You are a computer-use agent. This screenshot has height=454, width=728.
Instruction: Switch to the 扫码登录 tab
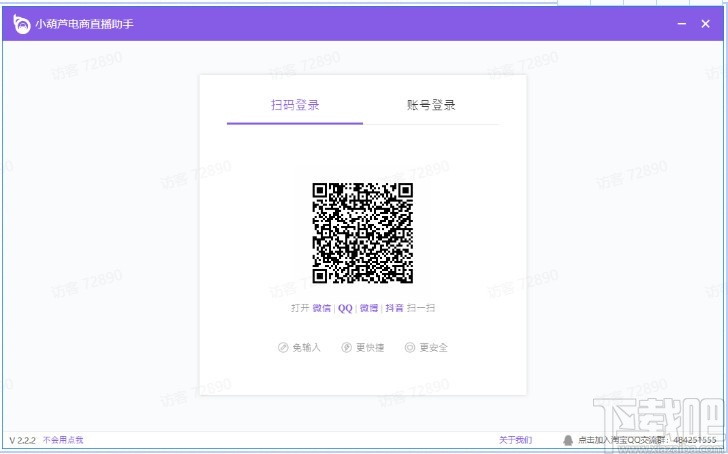(x=295, y=105)
